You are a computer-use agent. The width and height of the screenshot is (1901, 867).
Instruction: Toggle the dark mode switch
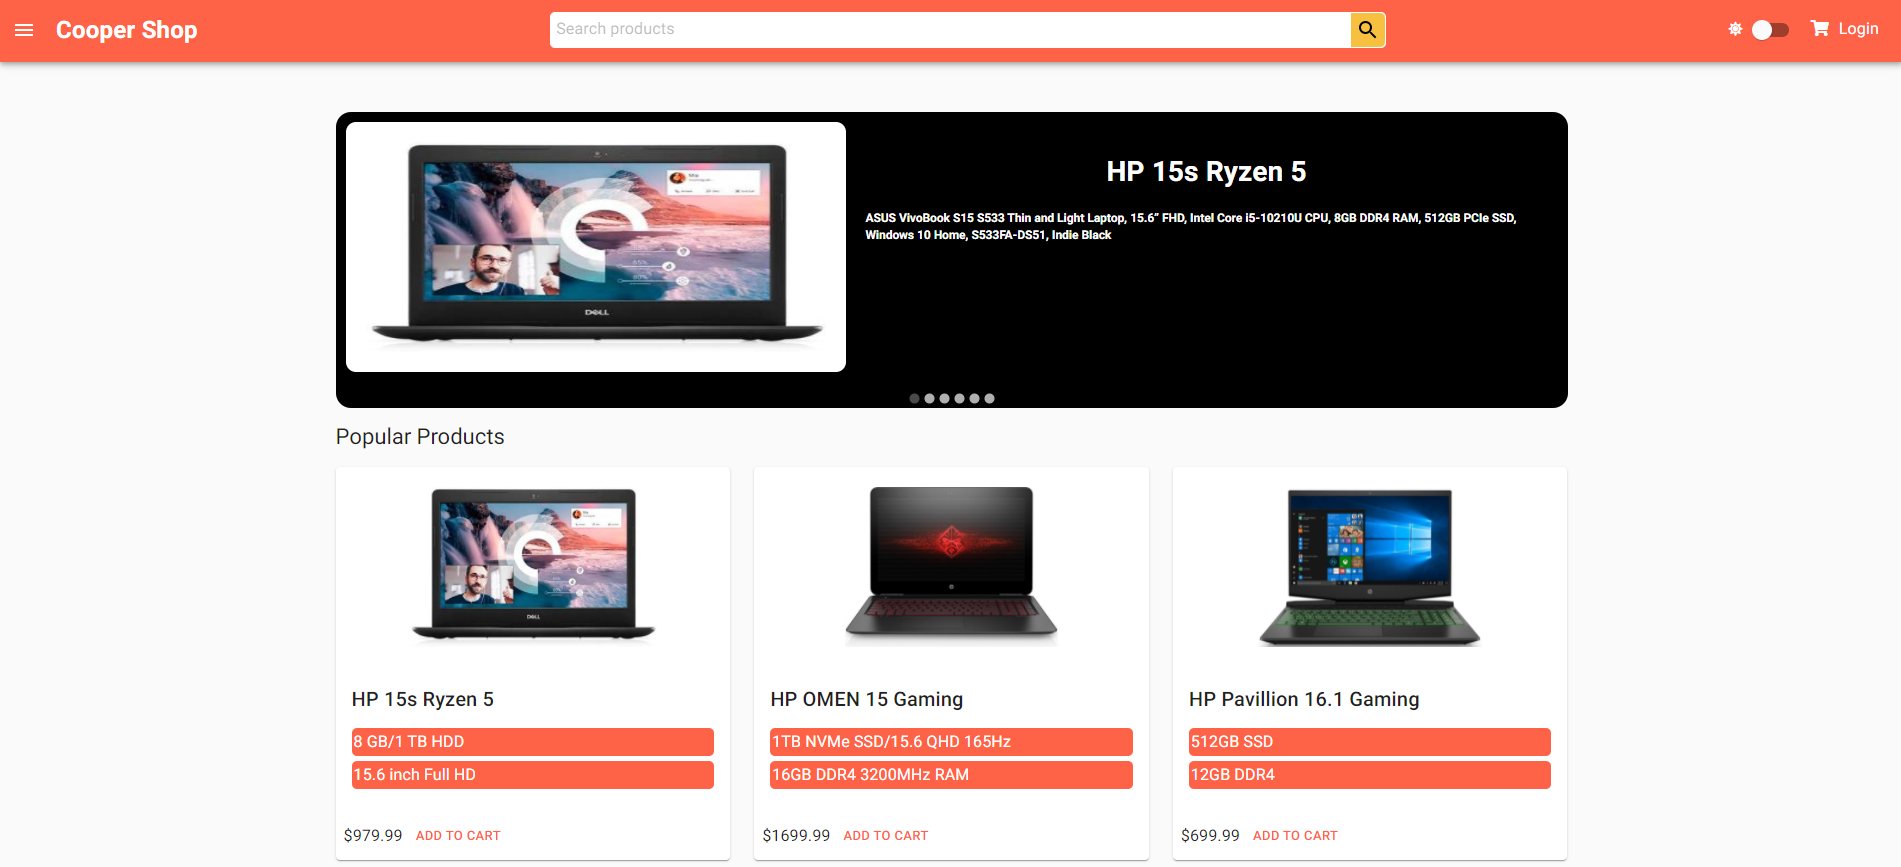(x=1769, y=30)
